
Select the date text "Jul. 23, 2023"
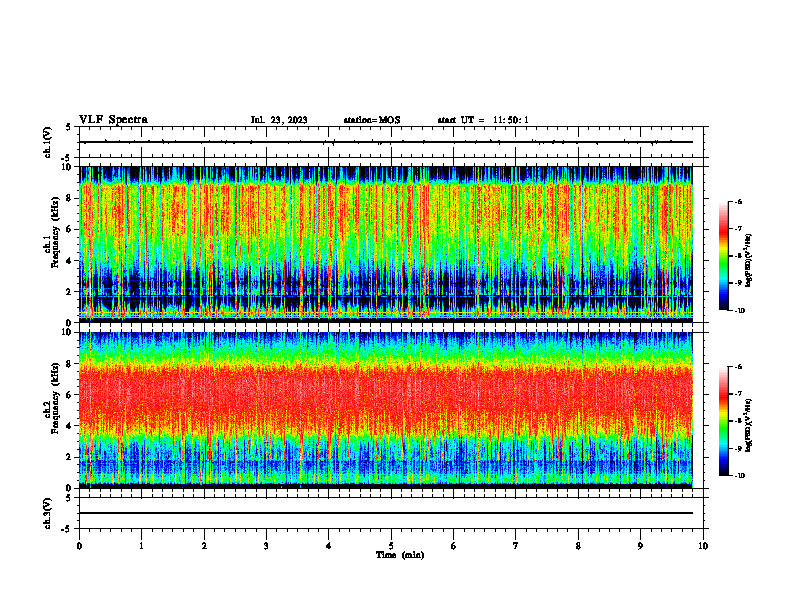coord(279,120)
